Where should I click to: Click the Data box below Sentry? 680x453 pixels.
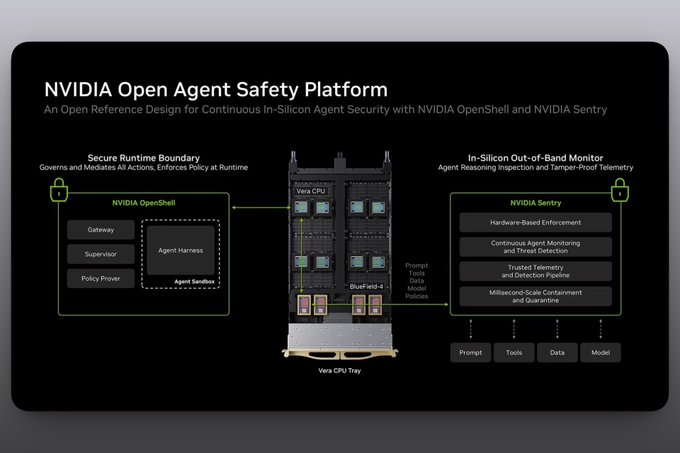tap(557, 352)
